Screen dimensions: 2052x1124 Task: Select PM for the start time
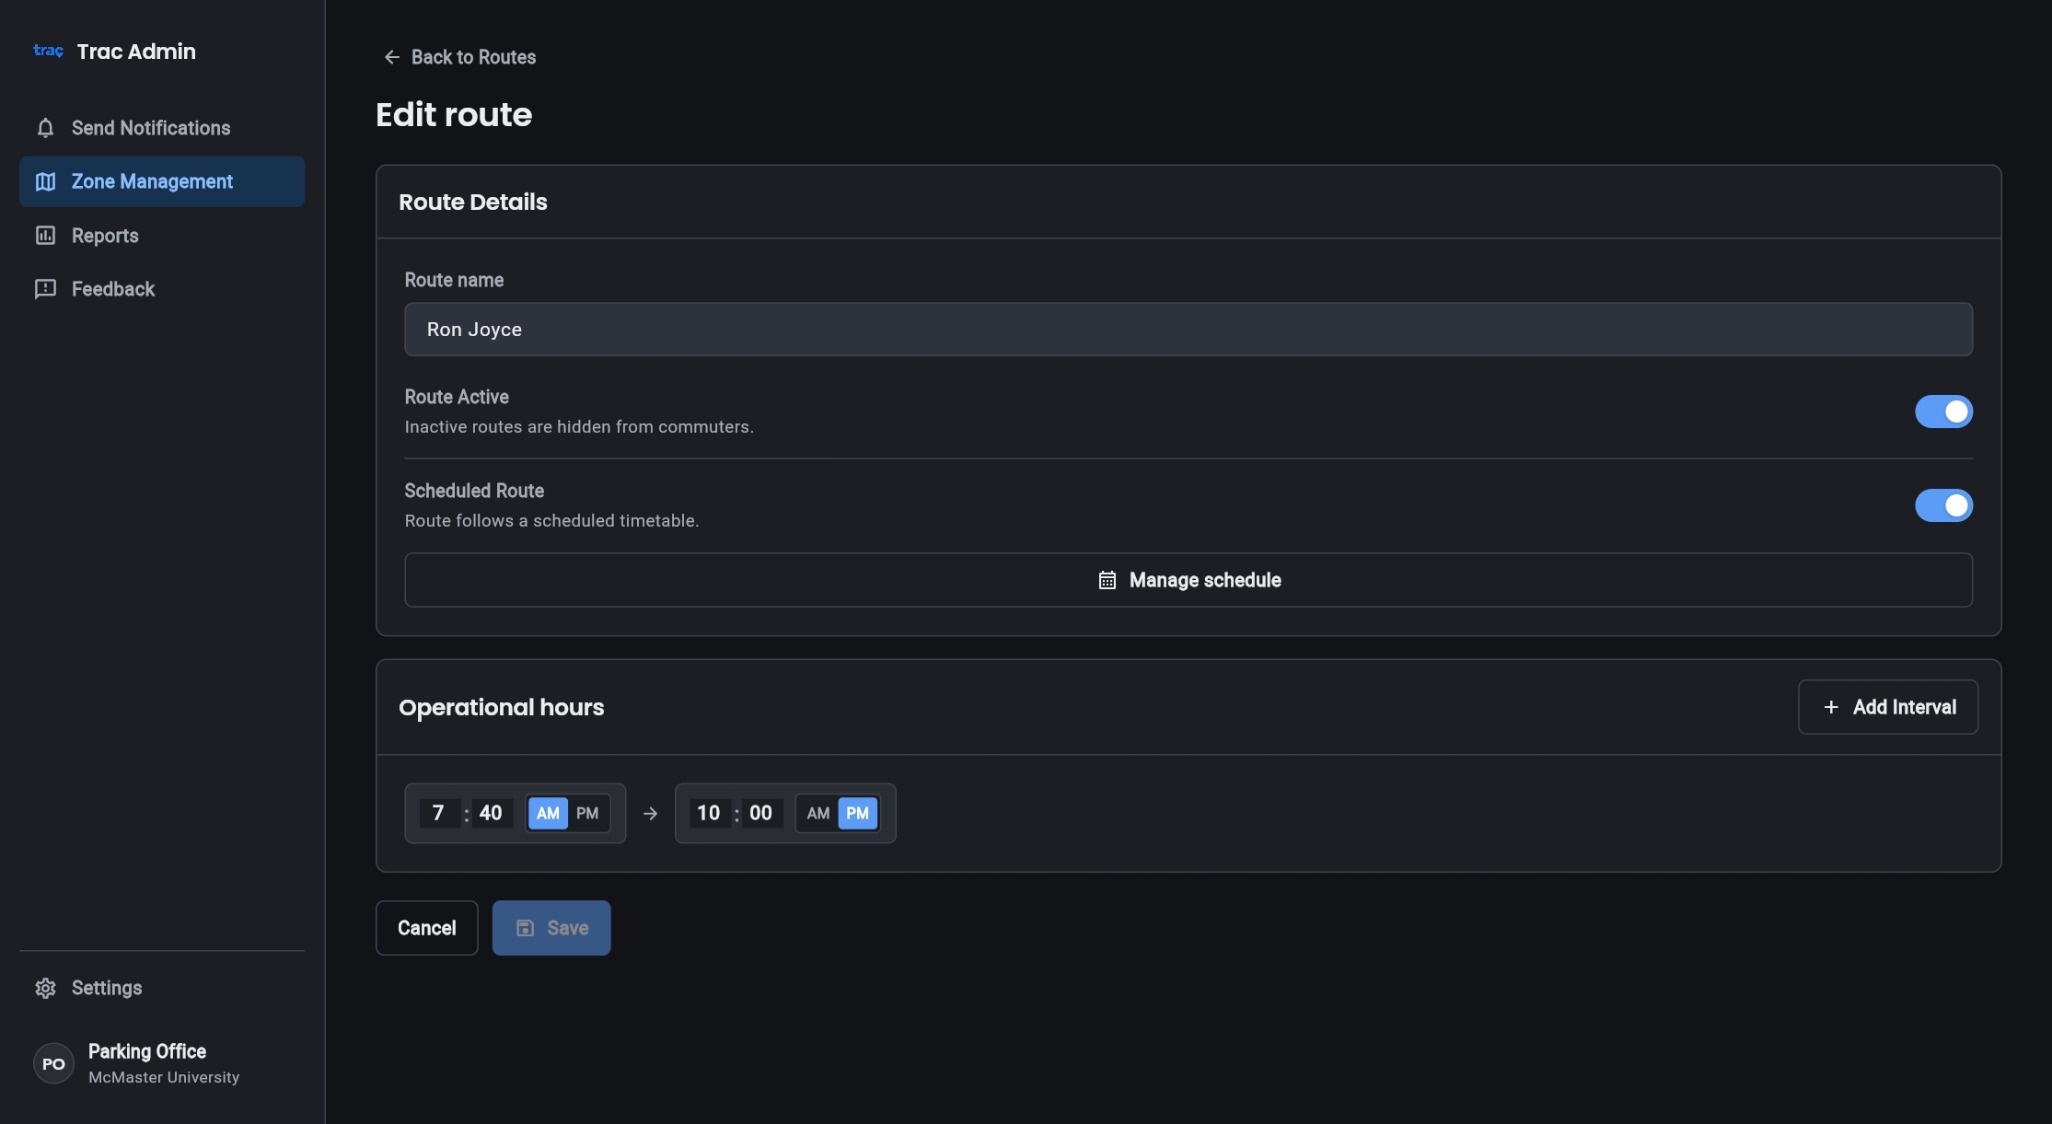coord(587,813)
